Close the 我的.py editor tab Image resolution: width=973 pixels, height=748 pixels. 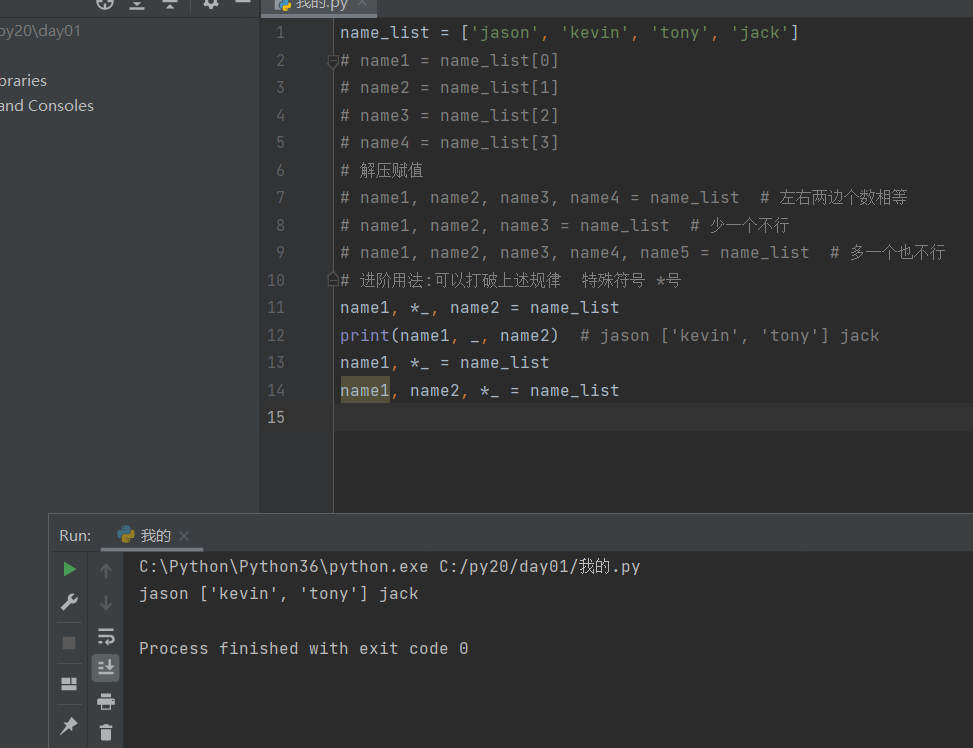pos(362,4)
